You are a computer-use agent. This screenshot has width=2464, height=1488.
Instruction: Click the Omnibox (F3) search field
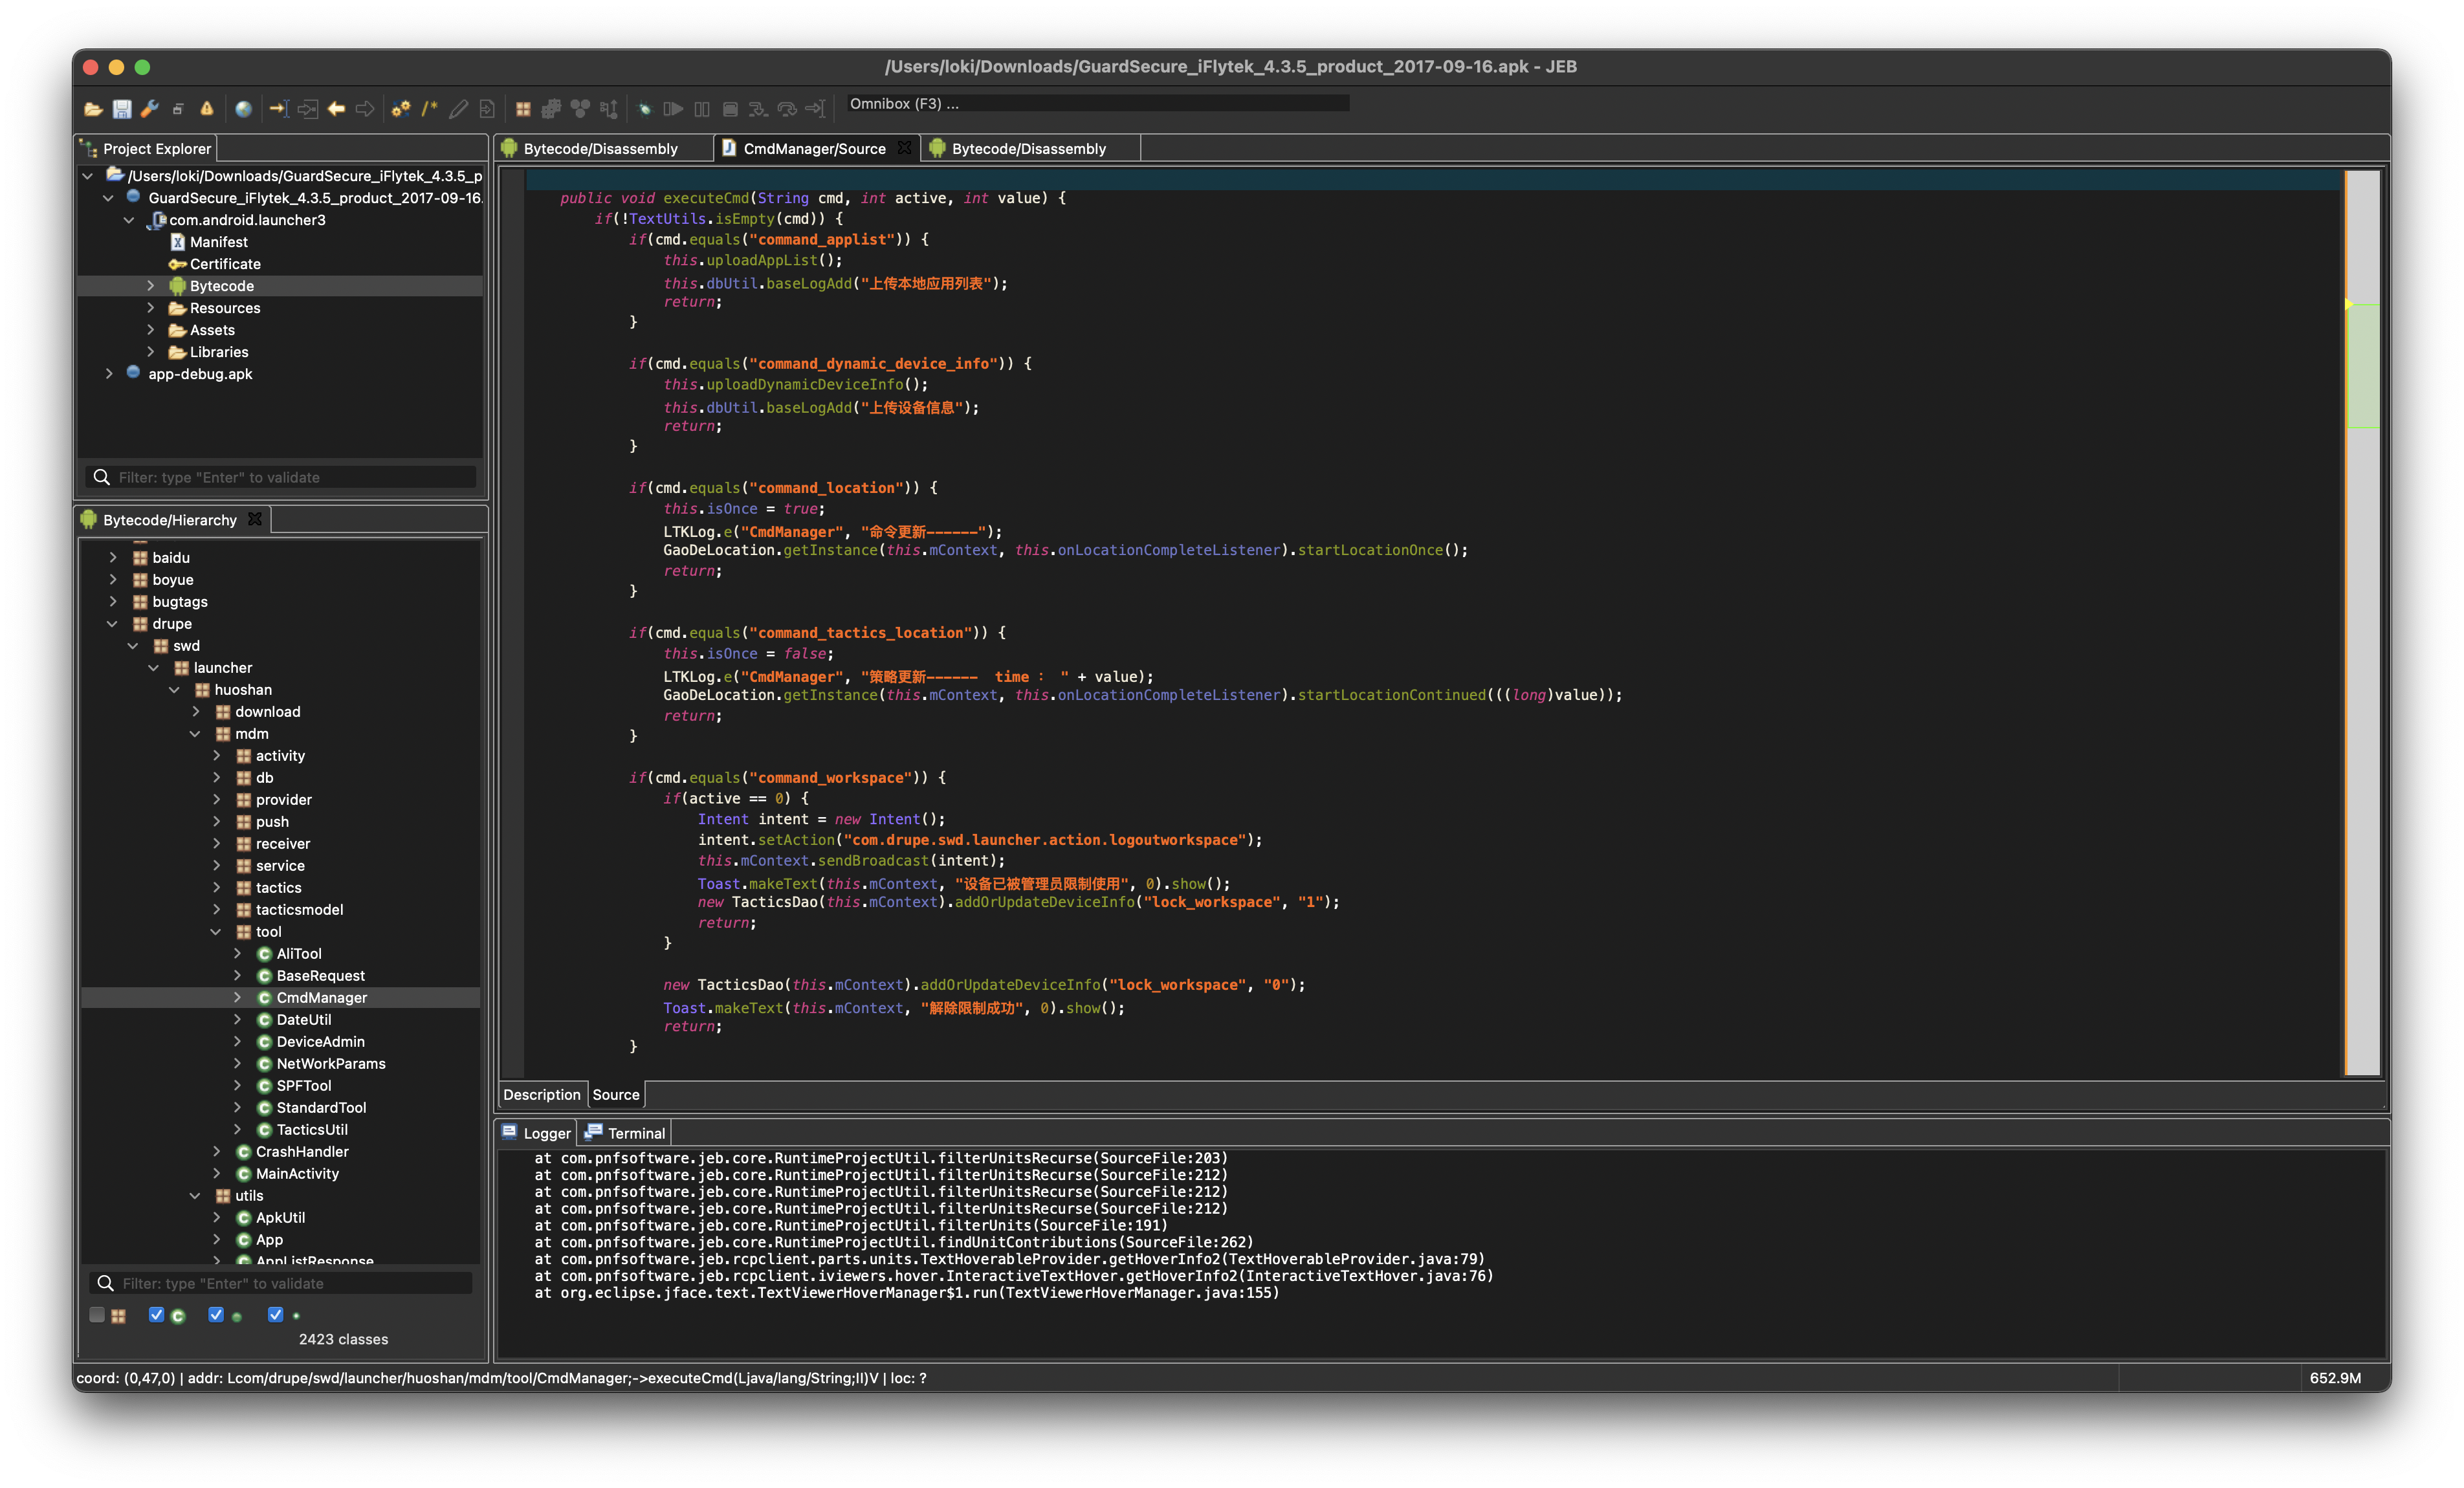(1097, 104)
